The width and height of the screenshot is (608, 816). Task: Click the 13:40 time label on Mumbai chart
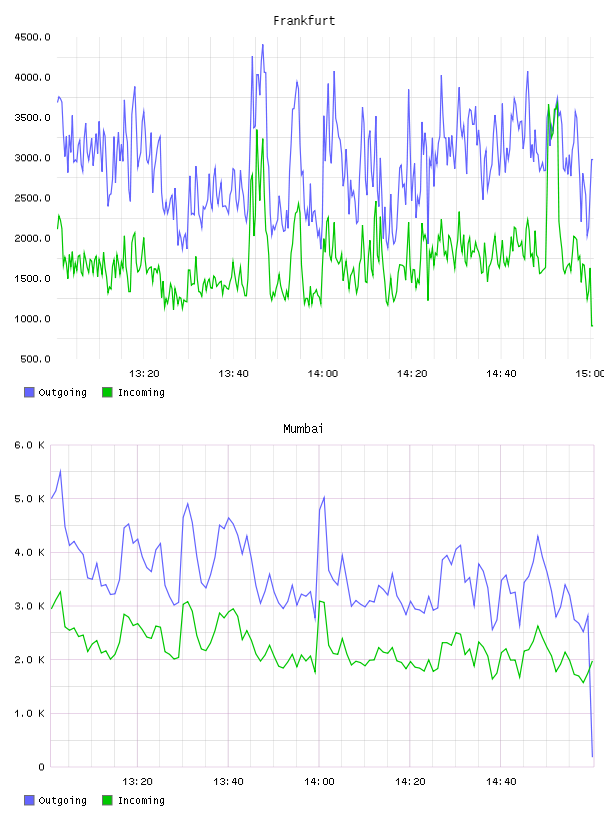coord(229,782)
